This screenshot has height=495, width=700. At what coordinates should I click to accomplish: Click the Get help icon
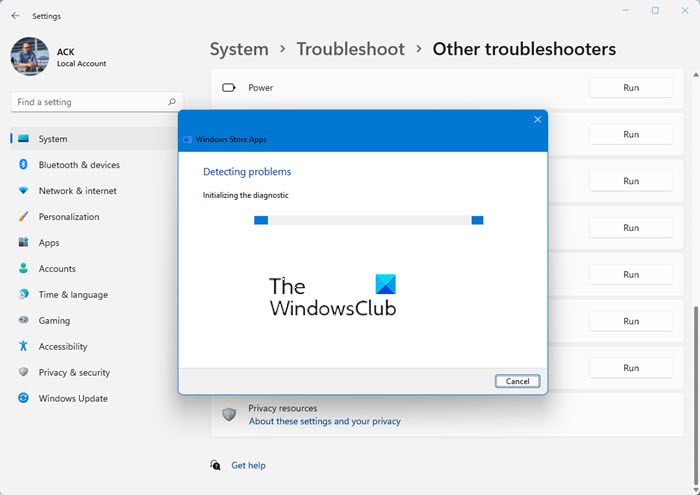pos(215,465)
